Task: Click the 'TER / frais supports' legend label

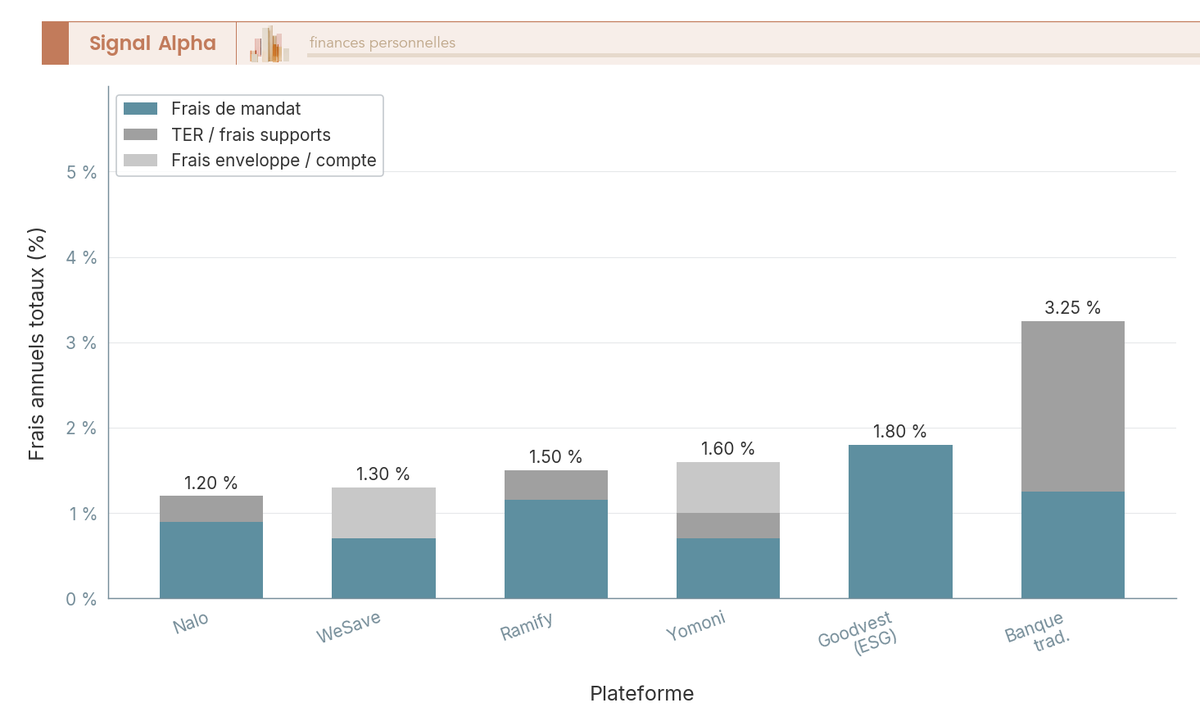Action: click(251, 134)
